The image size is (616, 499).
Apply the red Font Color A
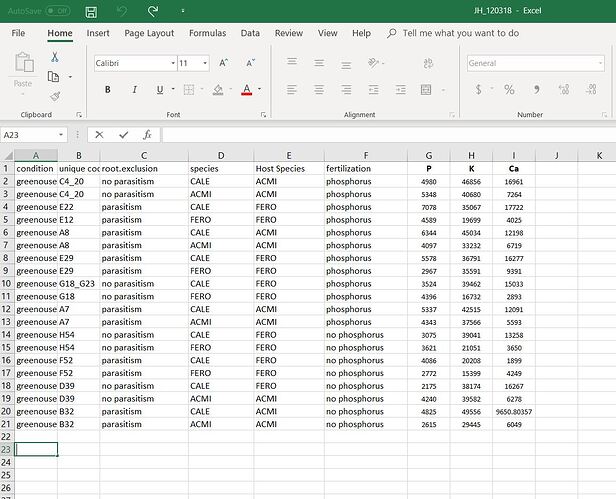click(246, 90)
